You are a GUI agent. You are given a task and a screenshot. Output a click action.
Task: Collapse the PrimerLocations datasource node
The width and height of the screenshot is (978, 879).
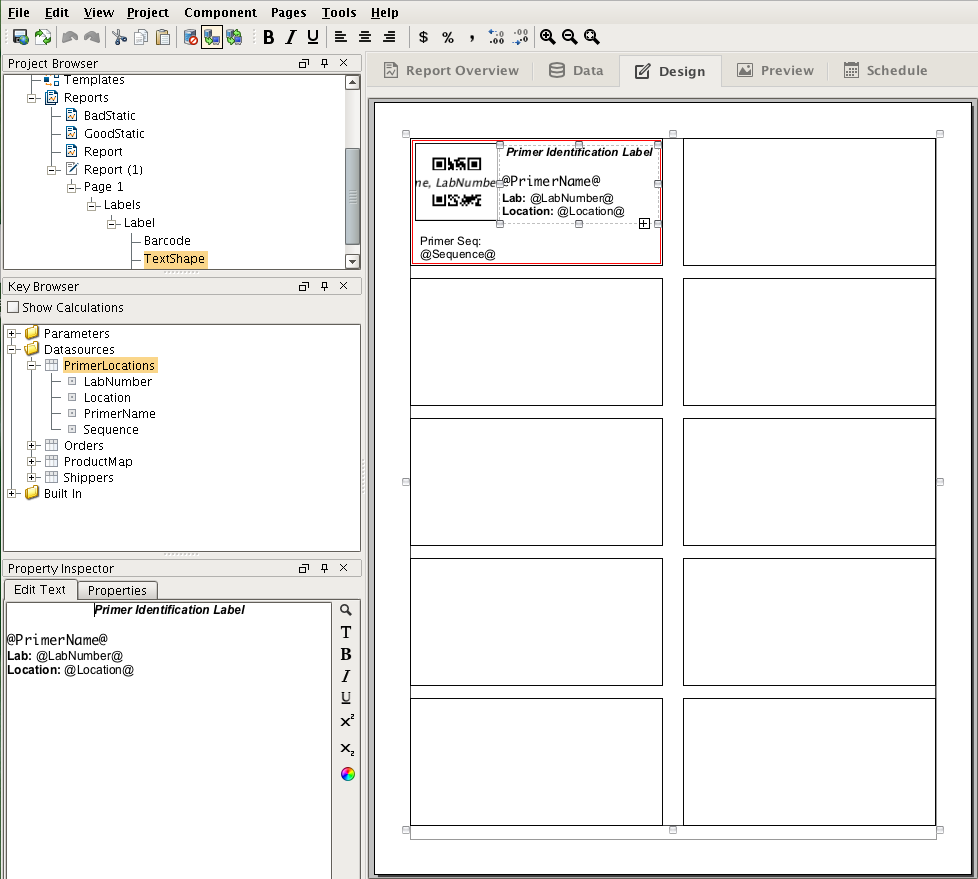32,366
